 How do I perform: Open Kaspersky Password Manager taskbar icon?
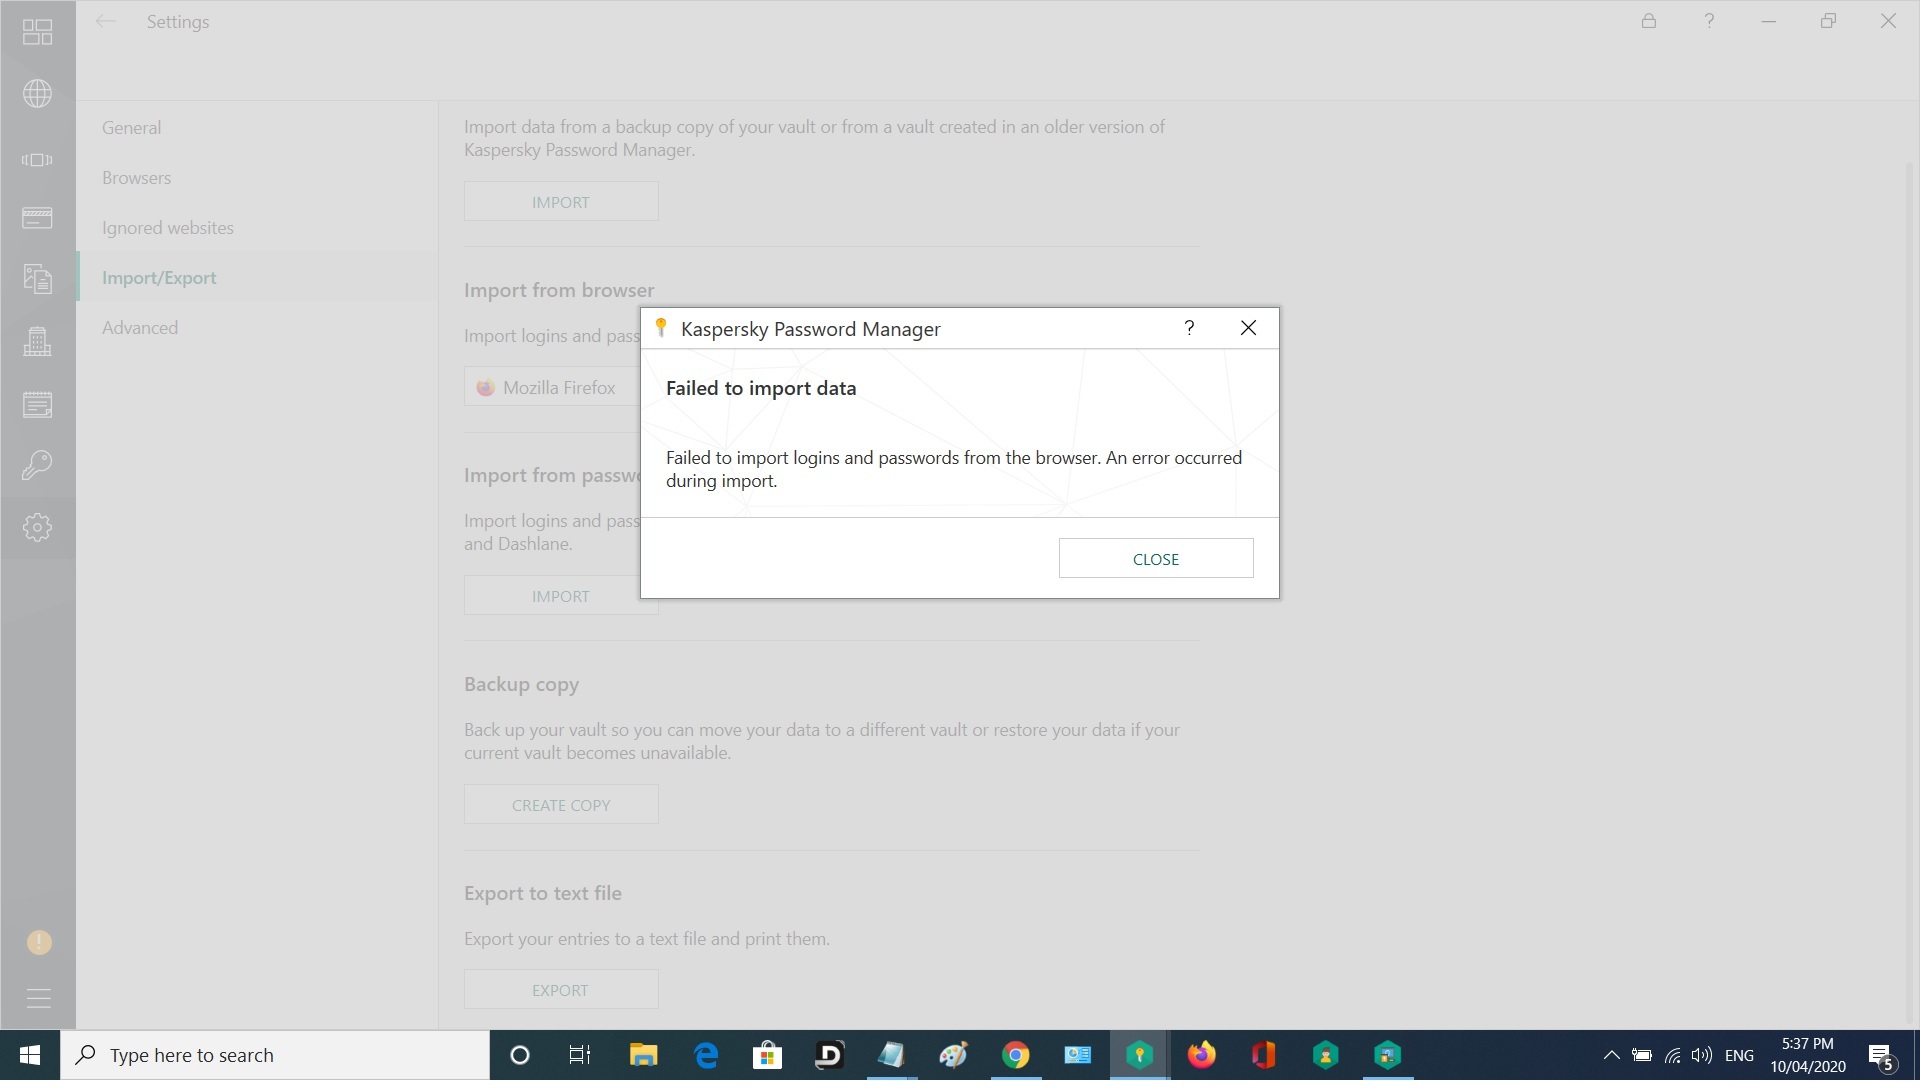point(1139,1055)
